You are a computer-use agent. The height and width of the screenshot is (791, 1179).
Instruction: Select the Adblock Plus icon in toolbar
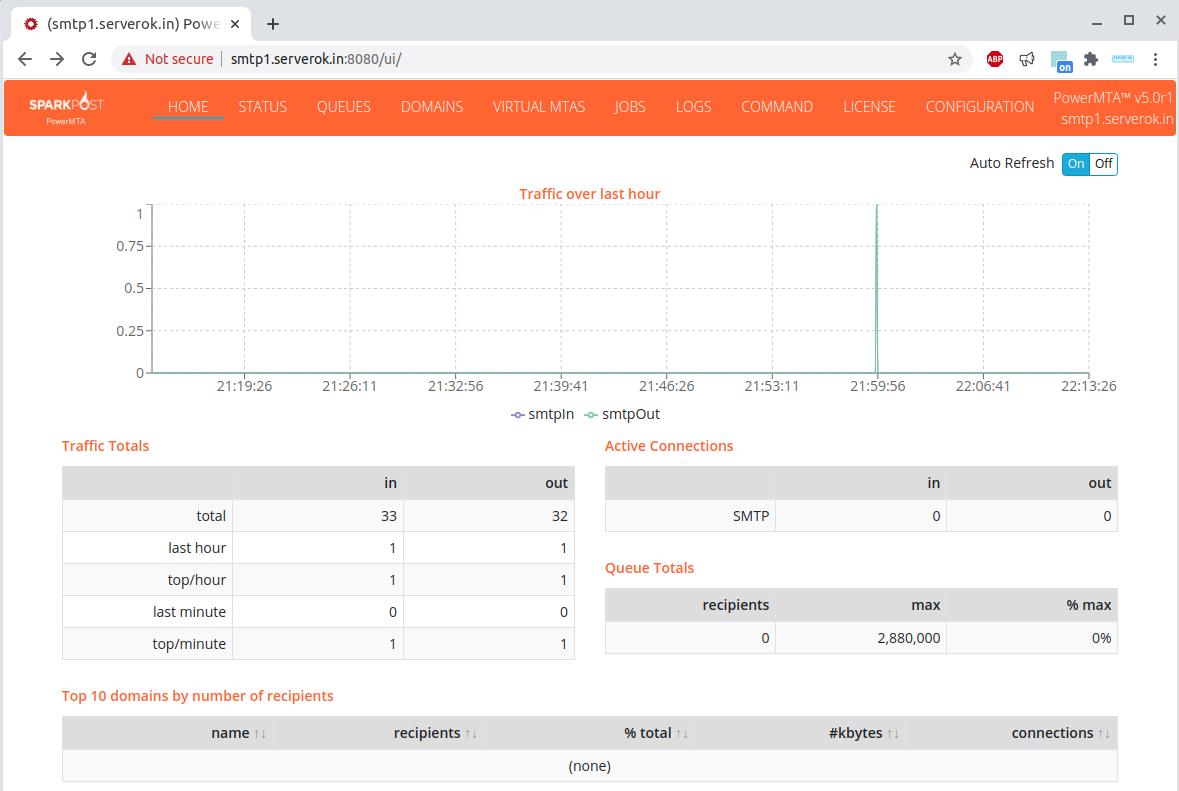tap(994, 59)
